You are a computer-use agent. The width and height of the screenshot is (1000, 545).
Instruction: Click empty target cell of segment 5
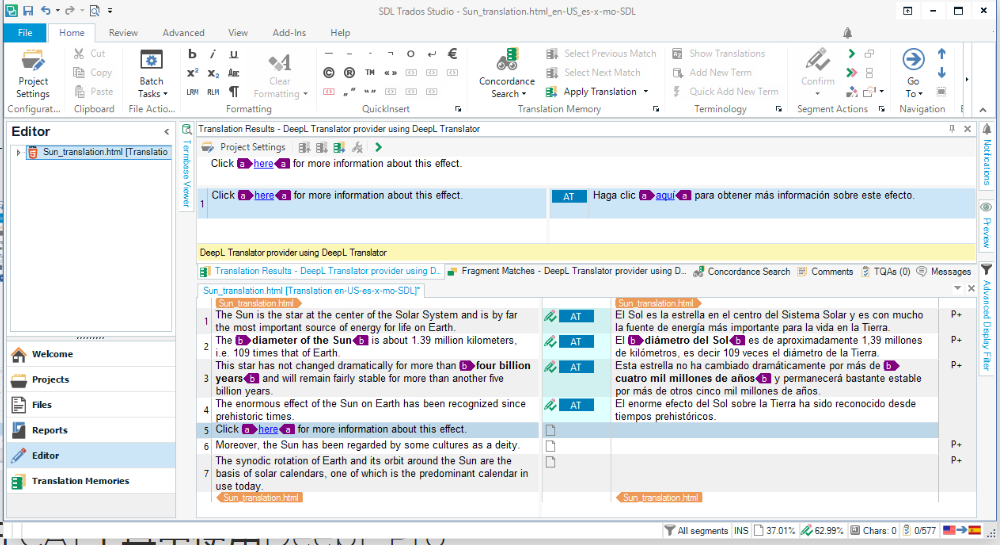pos(774,430)
